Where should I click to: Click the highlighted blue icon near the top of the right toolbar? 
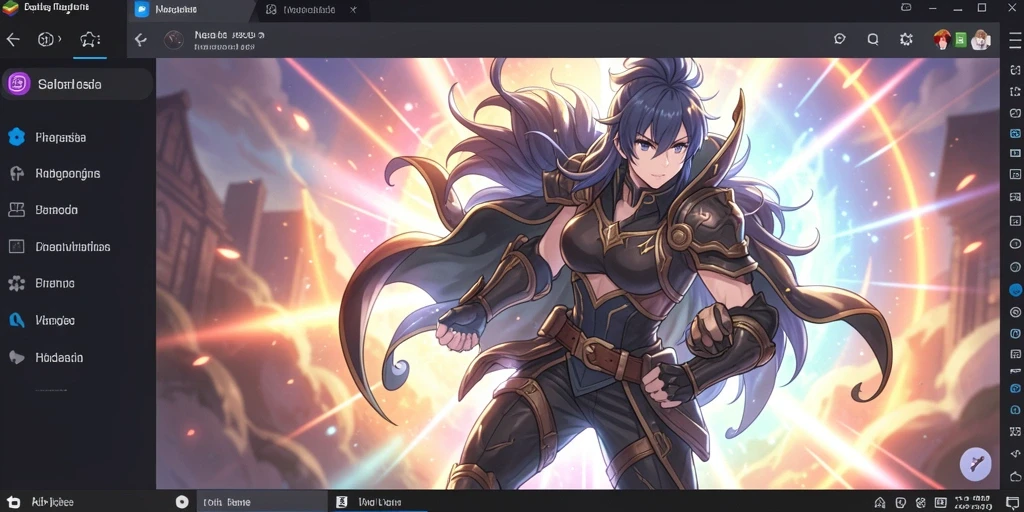coord(1015,133)
